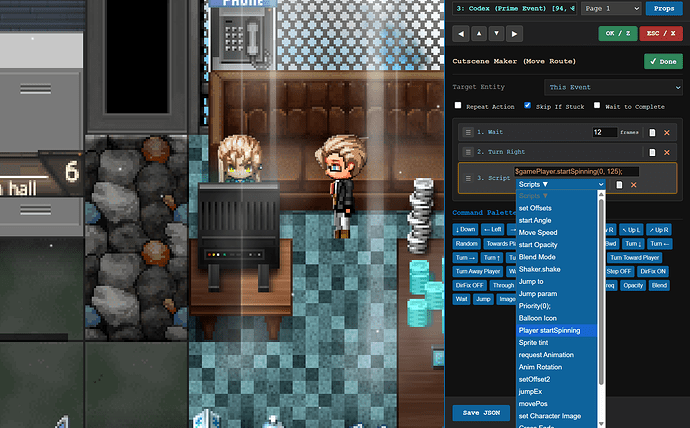
Task: Add the Up L command from the palette
Action: pyautogui.click(x=631, y=230)
